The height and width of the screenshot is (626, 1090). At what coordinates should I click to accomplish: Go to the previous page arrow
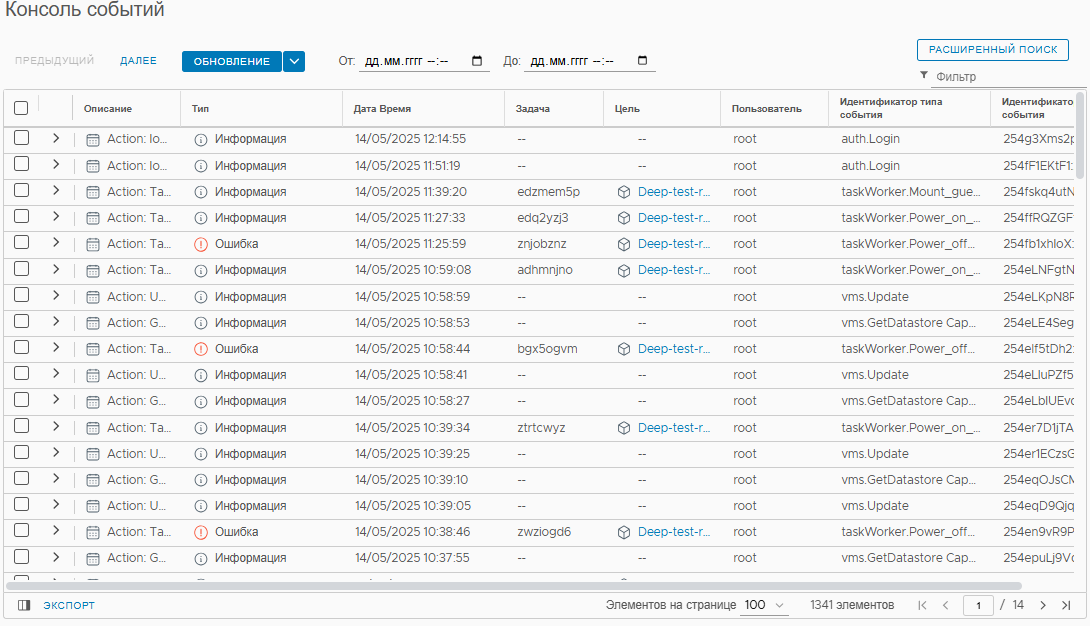[x=945, y=605]
